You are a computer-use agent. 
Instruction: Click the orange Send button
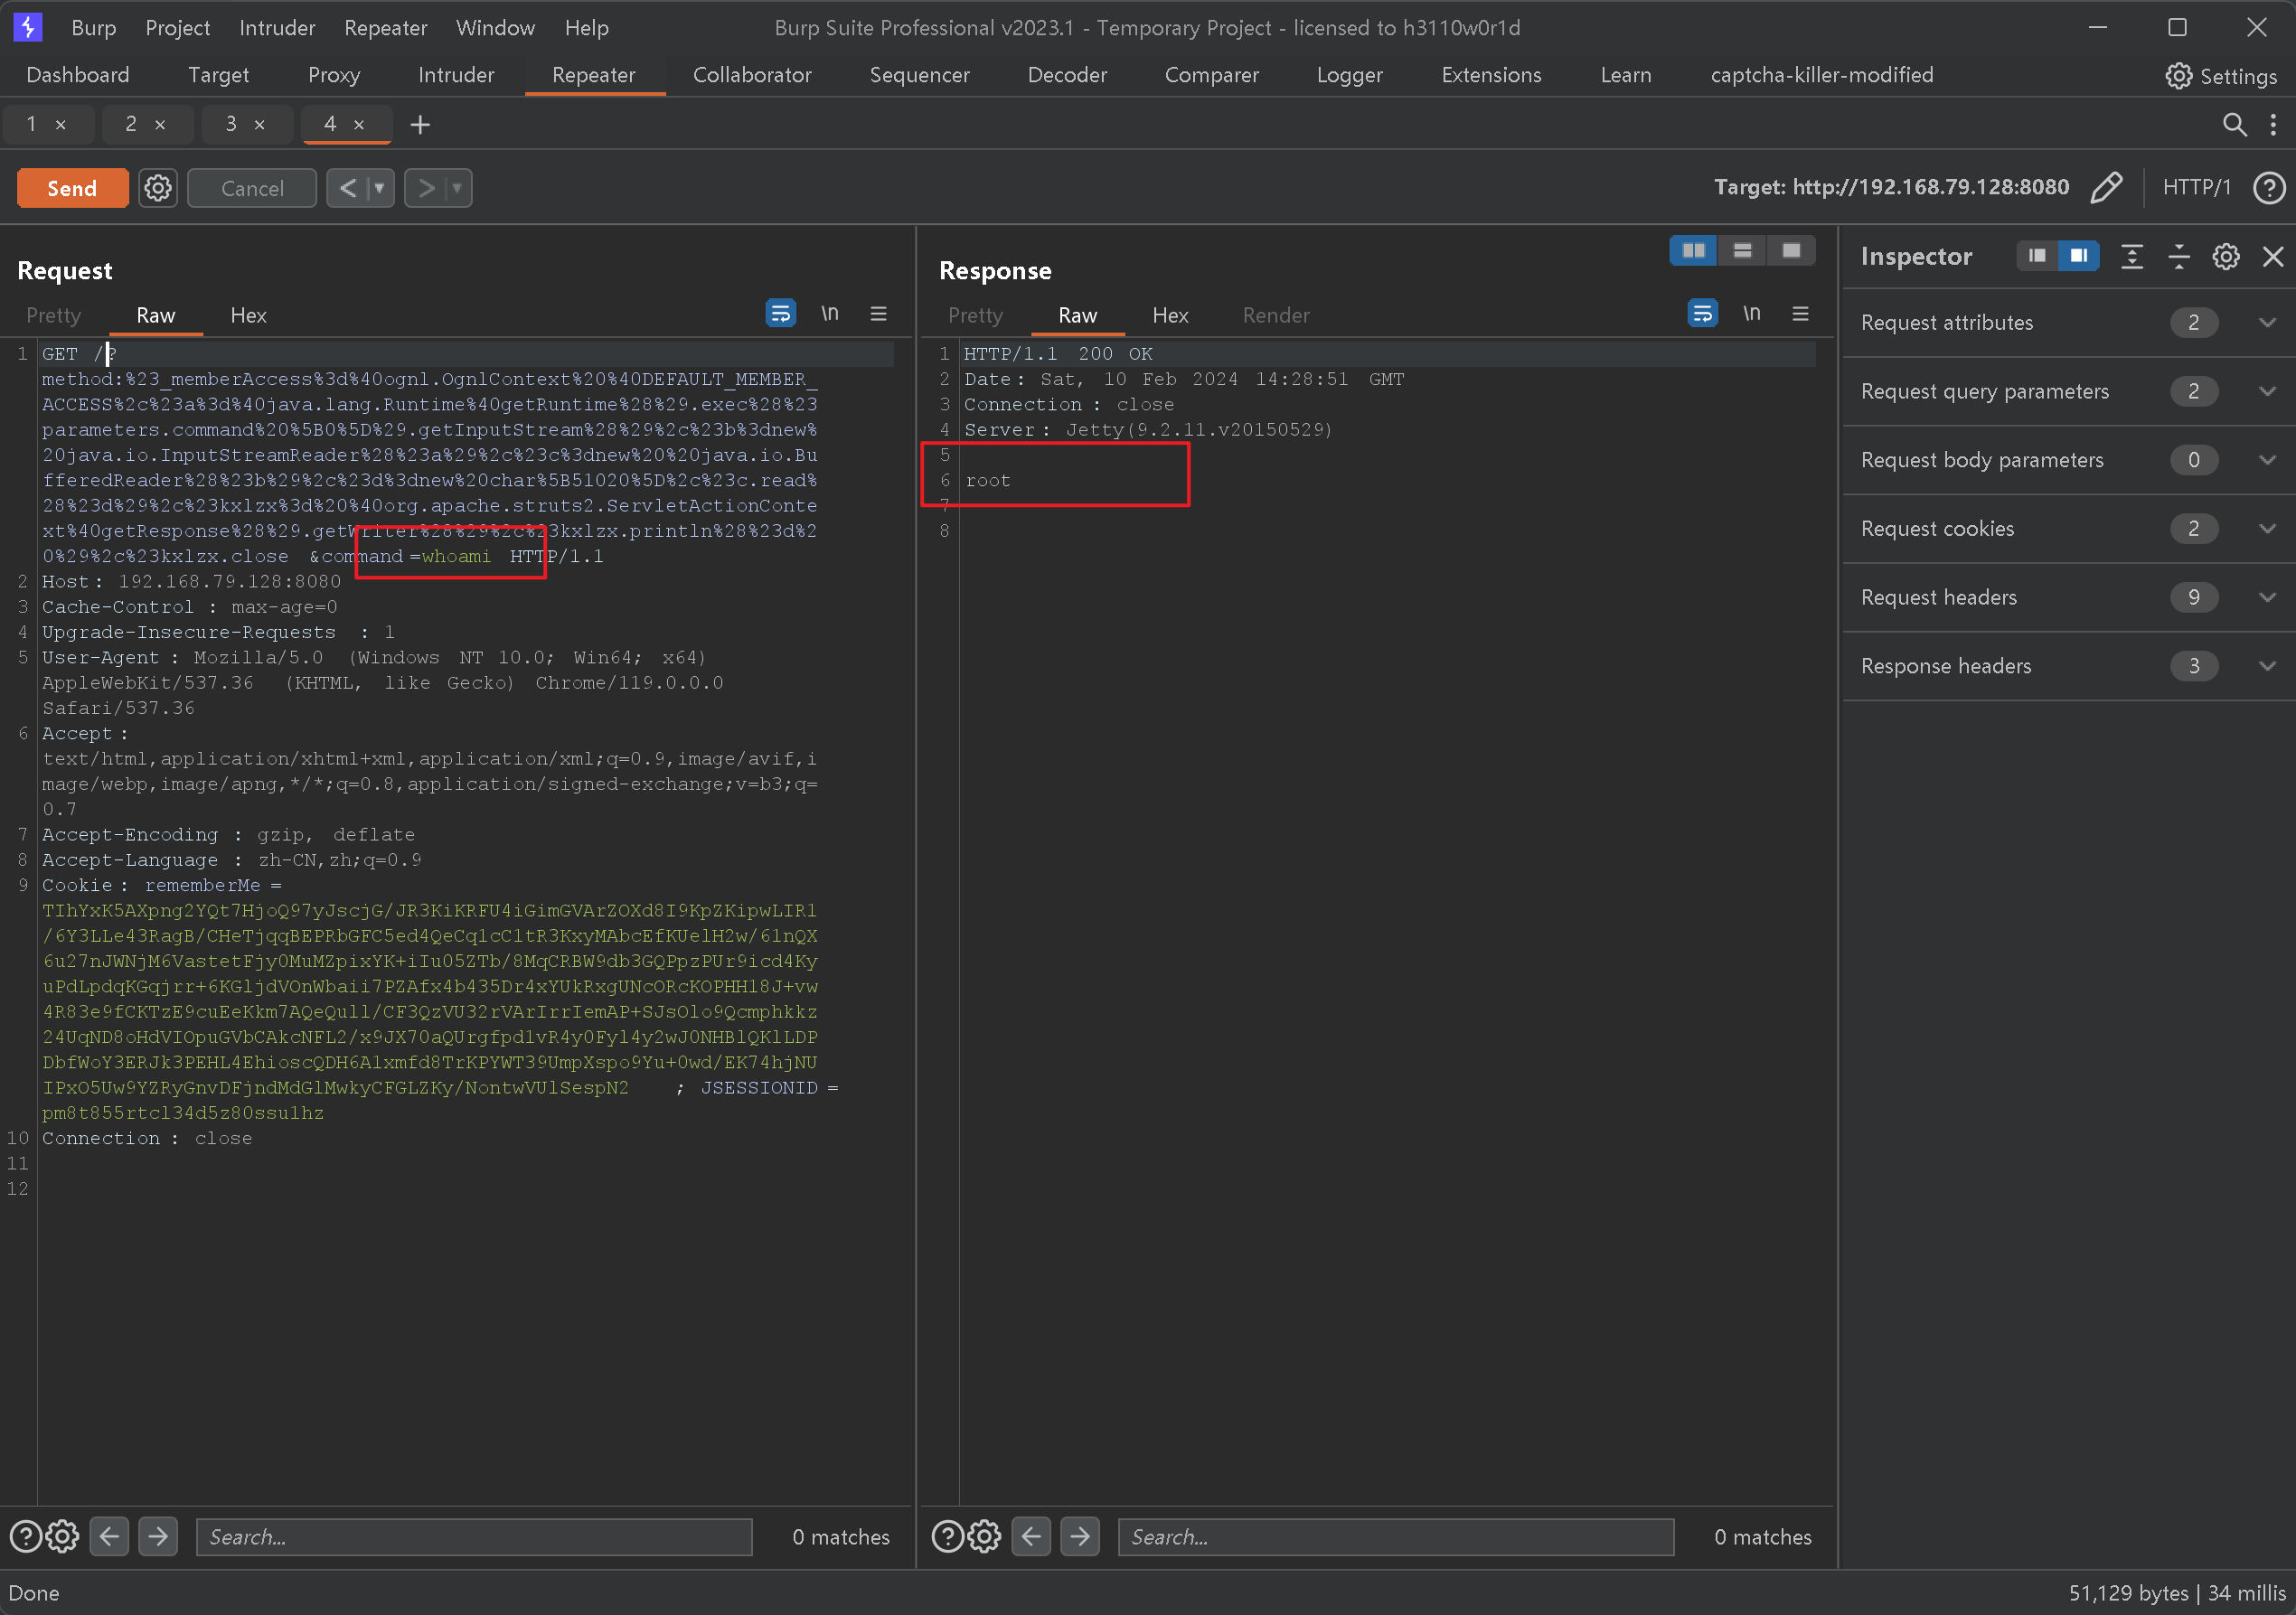click(x=72, y=188)
